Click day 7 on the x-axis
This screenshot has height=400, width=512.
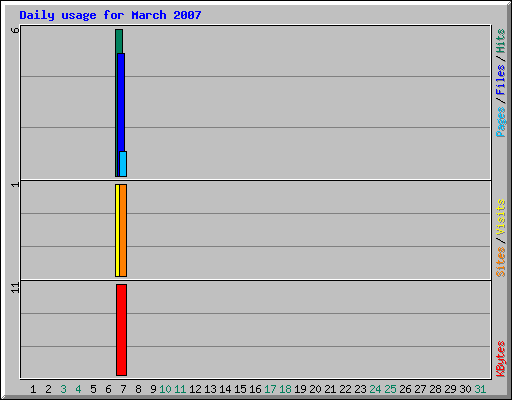coord(123,389)
